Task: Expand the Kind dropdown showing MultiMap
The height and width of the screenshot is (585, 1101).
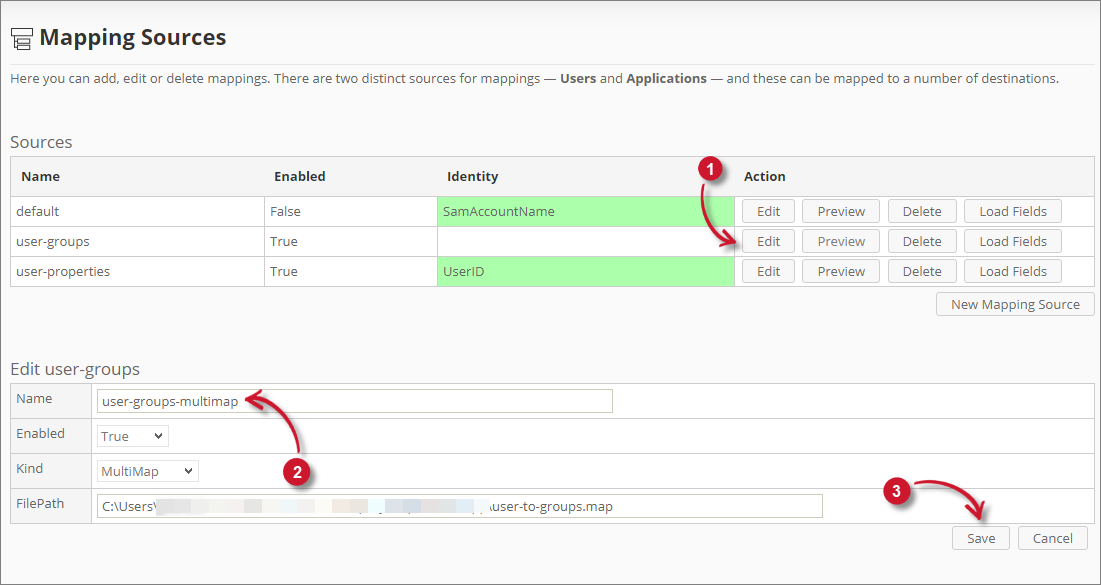Action: coord(148,471)
